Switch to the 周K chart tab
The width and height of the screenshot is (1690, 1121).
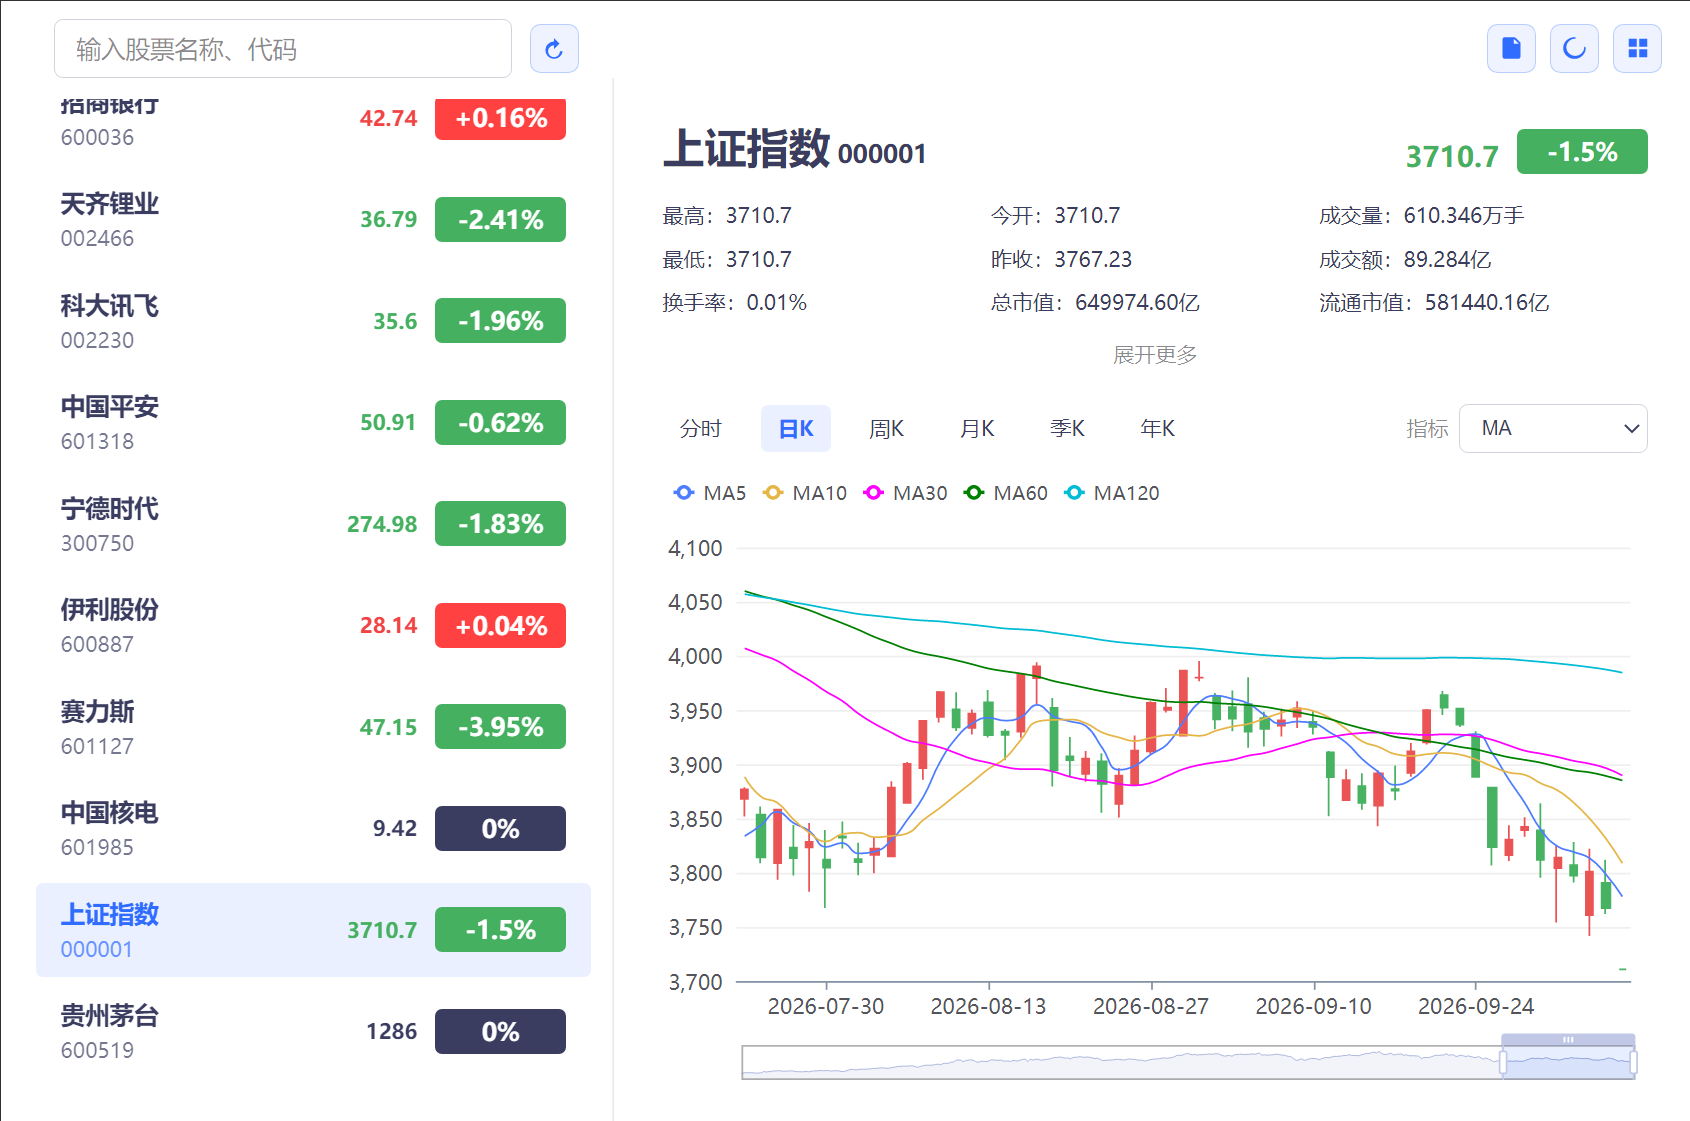886,429
